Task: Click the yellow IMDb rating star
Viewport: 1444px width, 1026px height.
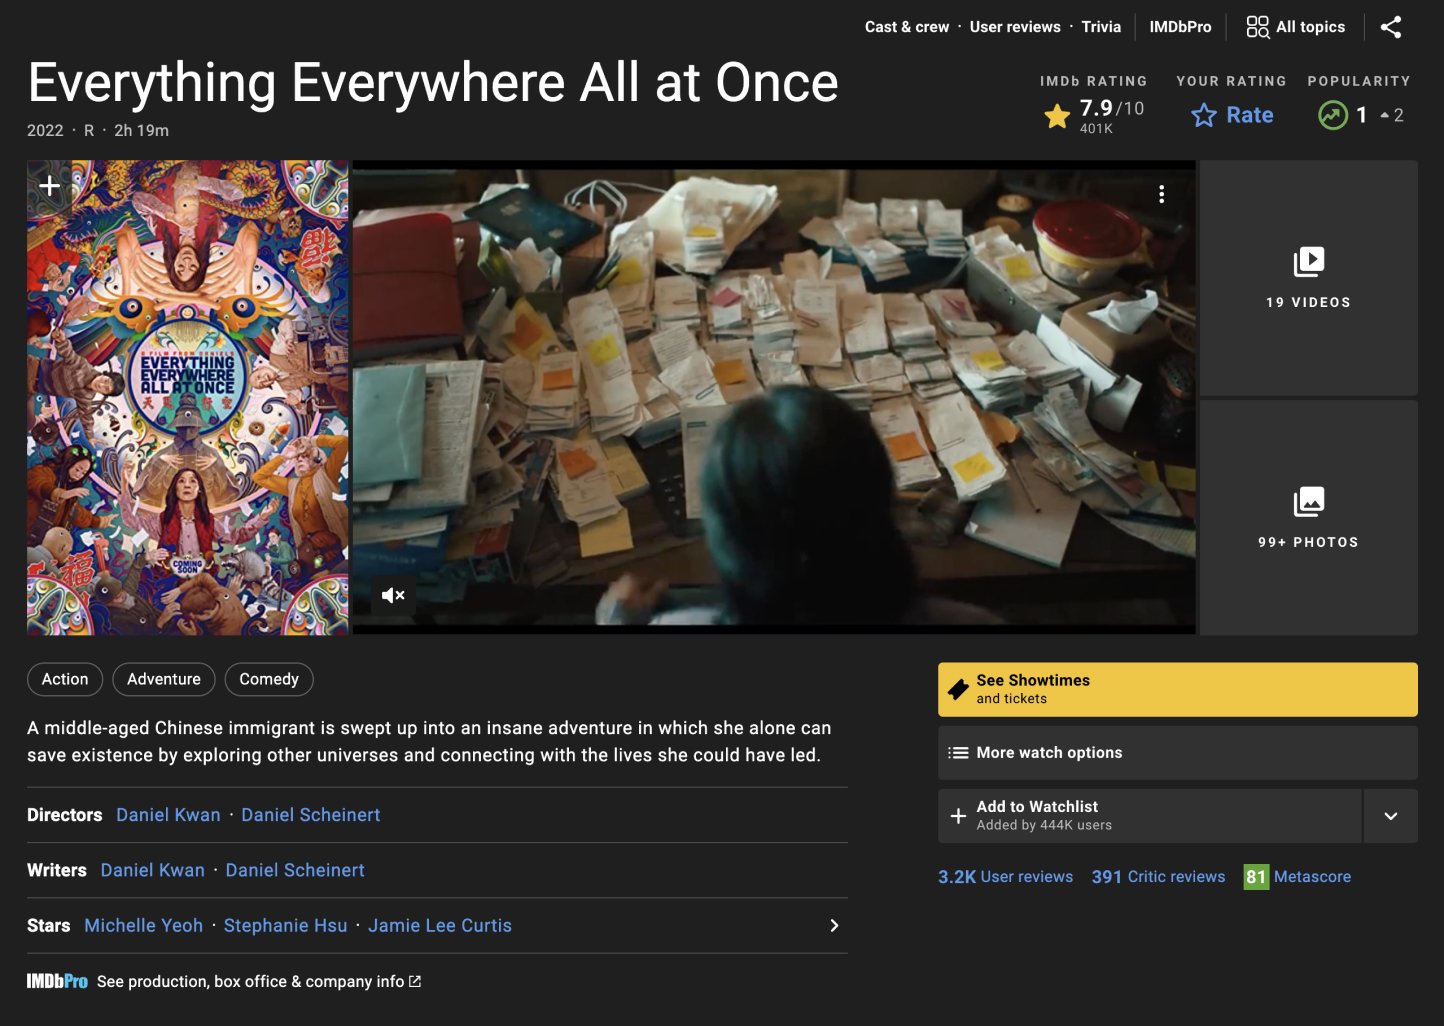Action: point(1057,116)
